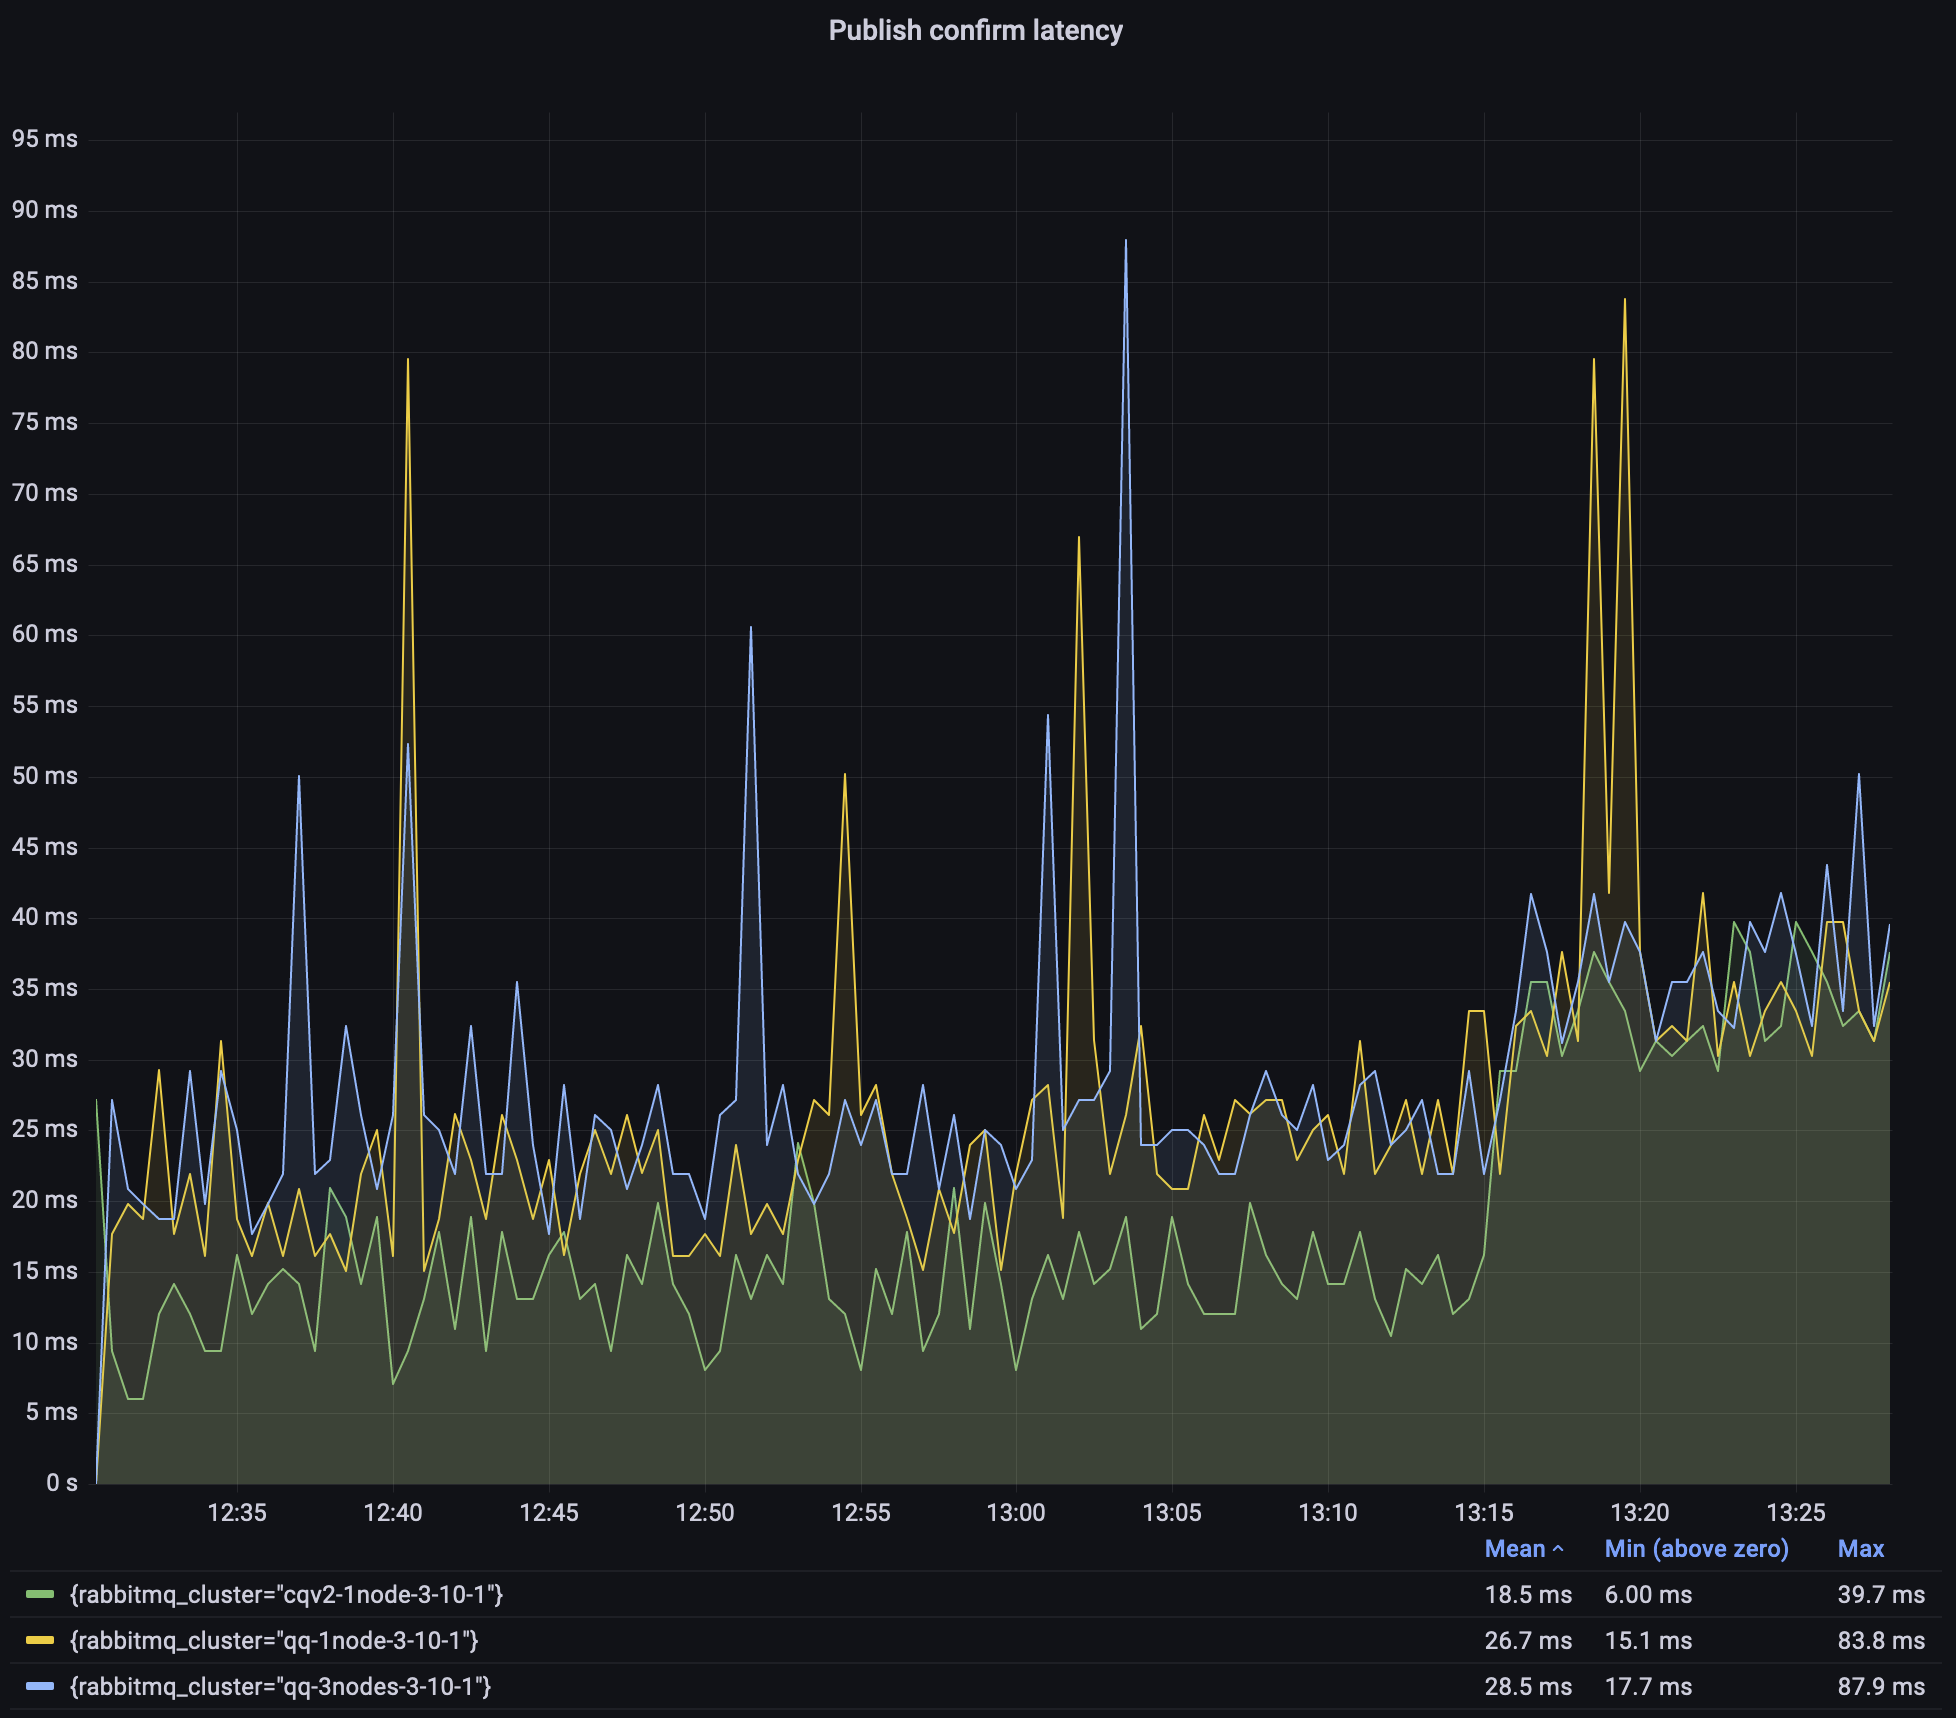Screen dimensions: 1956x1718
Task: Sort legend by Mean column header
Action: pyautogui.click(x=1514, y=1549)
